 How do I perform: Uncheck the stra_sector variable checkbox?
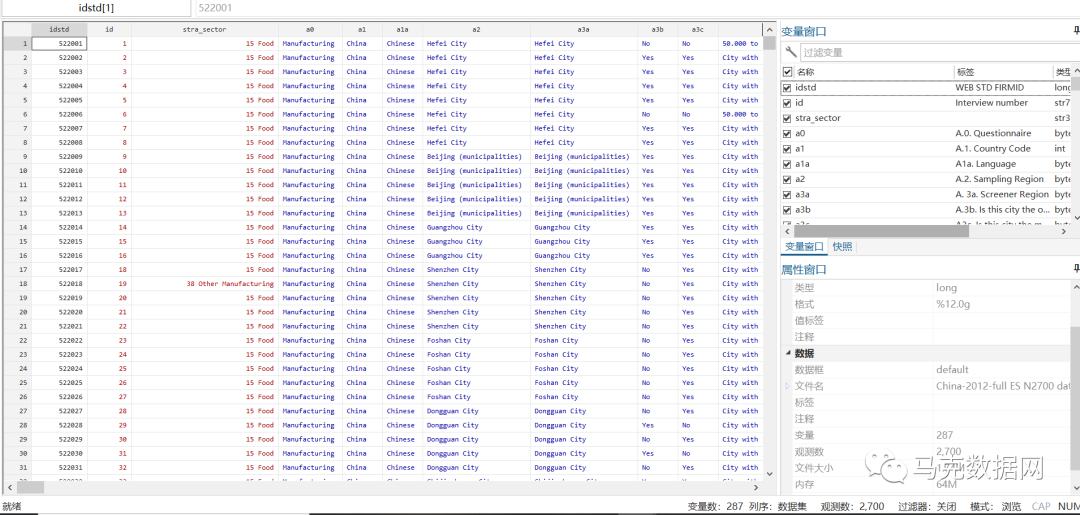(787, 118)
